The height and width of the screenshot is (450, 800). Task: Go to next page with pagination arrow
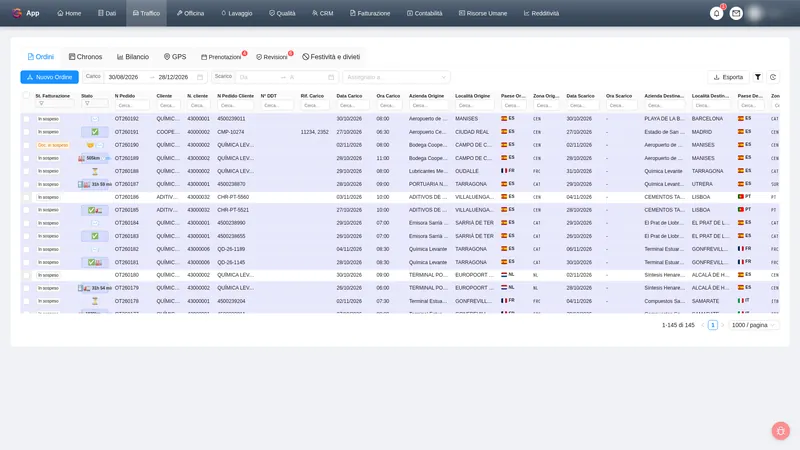(x=722, y=325)
